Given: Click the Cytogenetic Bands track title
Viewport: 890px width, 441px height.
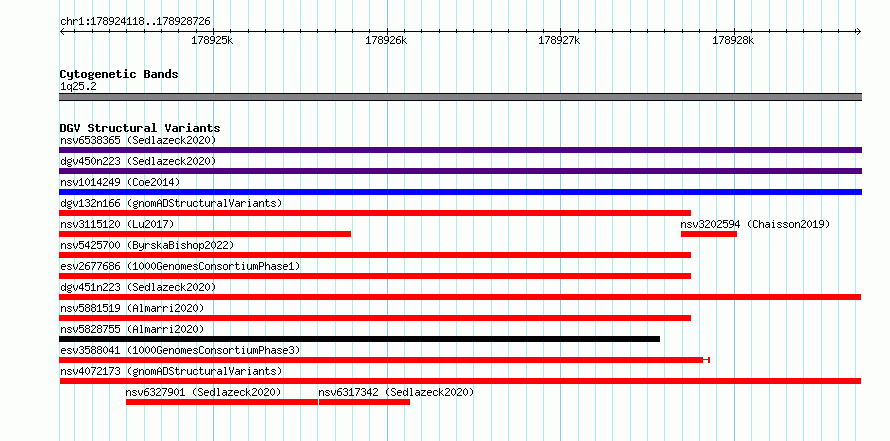Looking at the screenshot, I should (x=119, y=74).
